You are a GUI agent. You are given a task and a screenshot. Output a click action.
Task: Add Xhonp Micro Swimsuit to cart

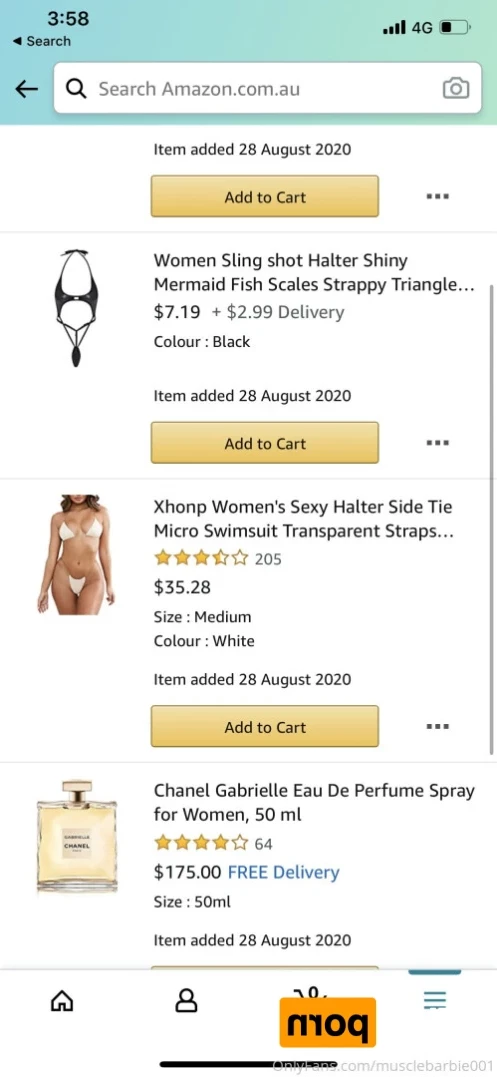[265, 727]
